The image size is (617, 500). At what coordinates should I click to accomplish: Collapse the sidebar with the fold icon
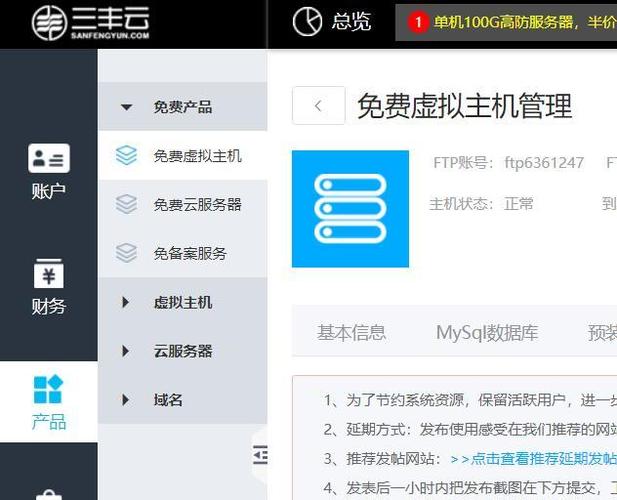pyautogui.click(x=260, y=455)
